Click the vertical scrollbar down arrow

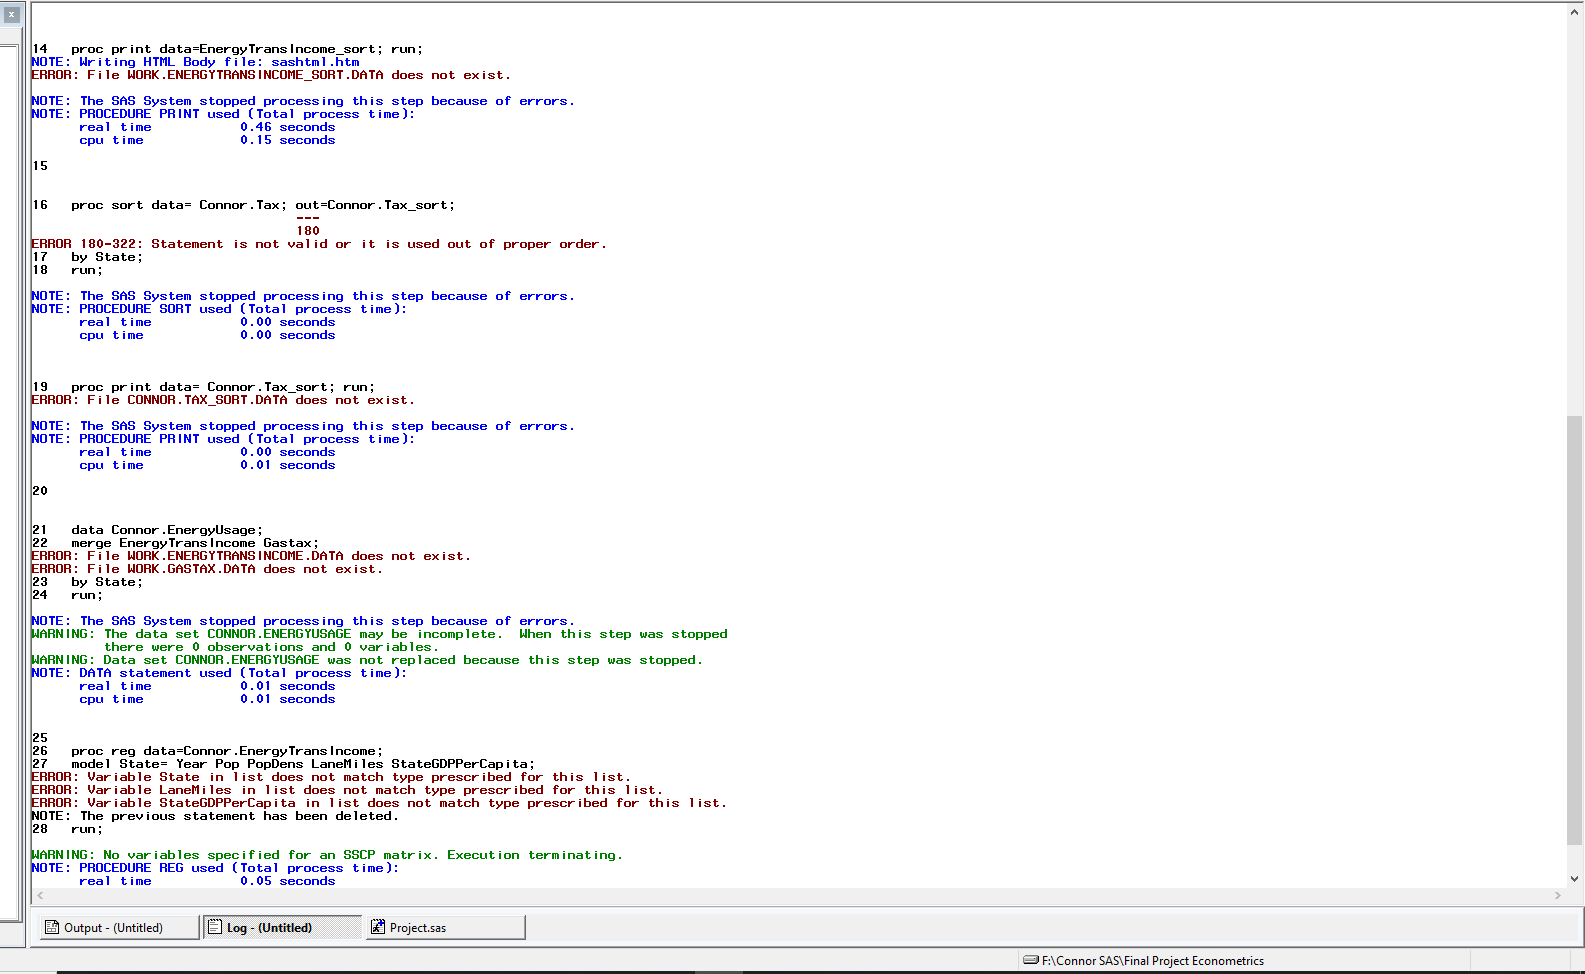pyautogui.click(x=1575, y=879)
